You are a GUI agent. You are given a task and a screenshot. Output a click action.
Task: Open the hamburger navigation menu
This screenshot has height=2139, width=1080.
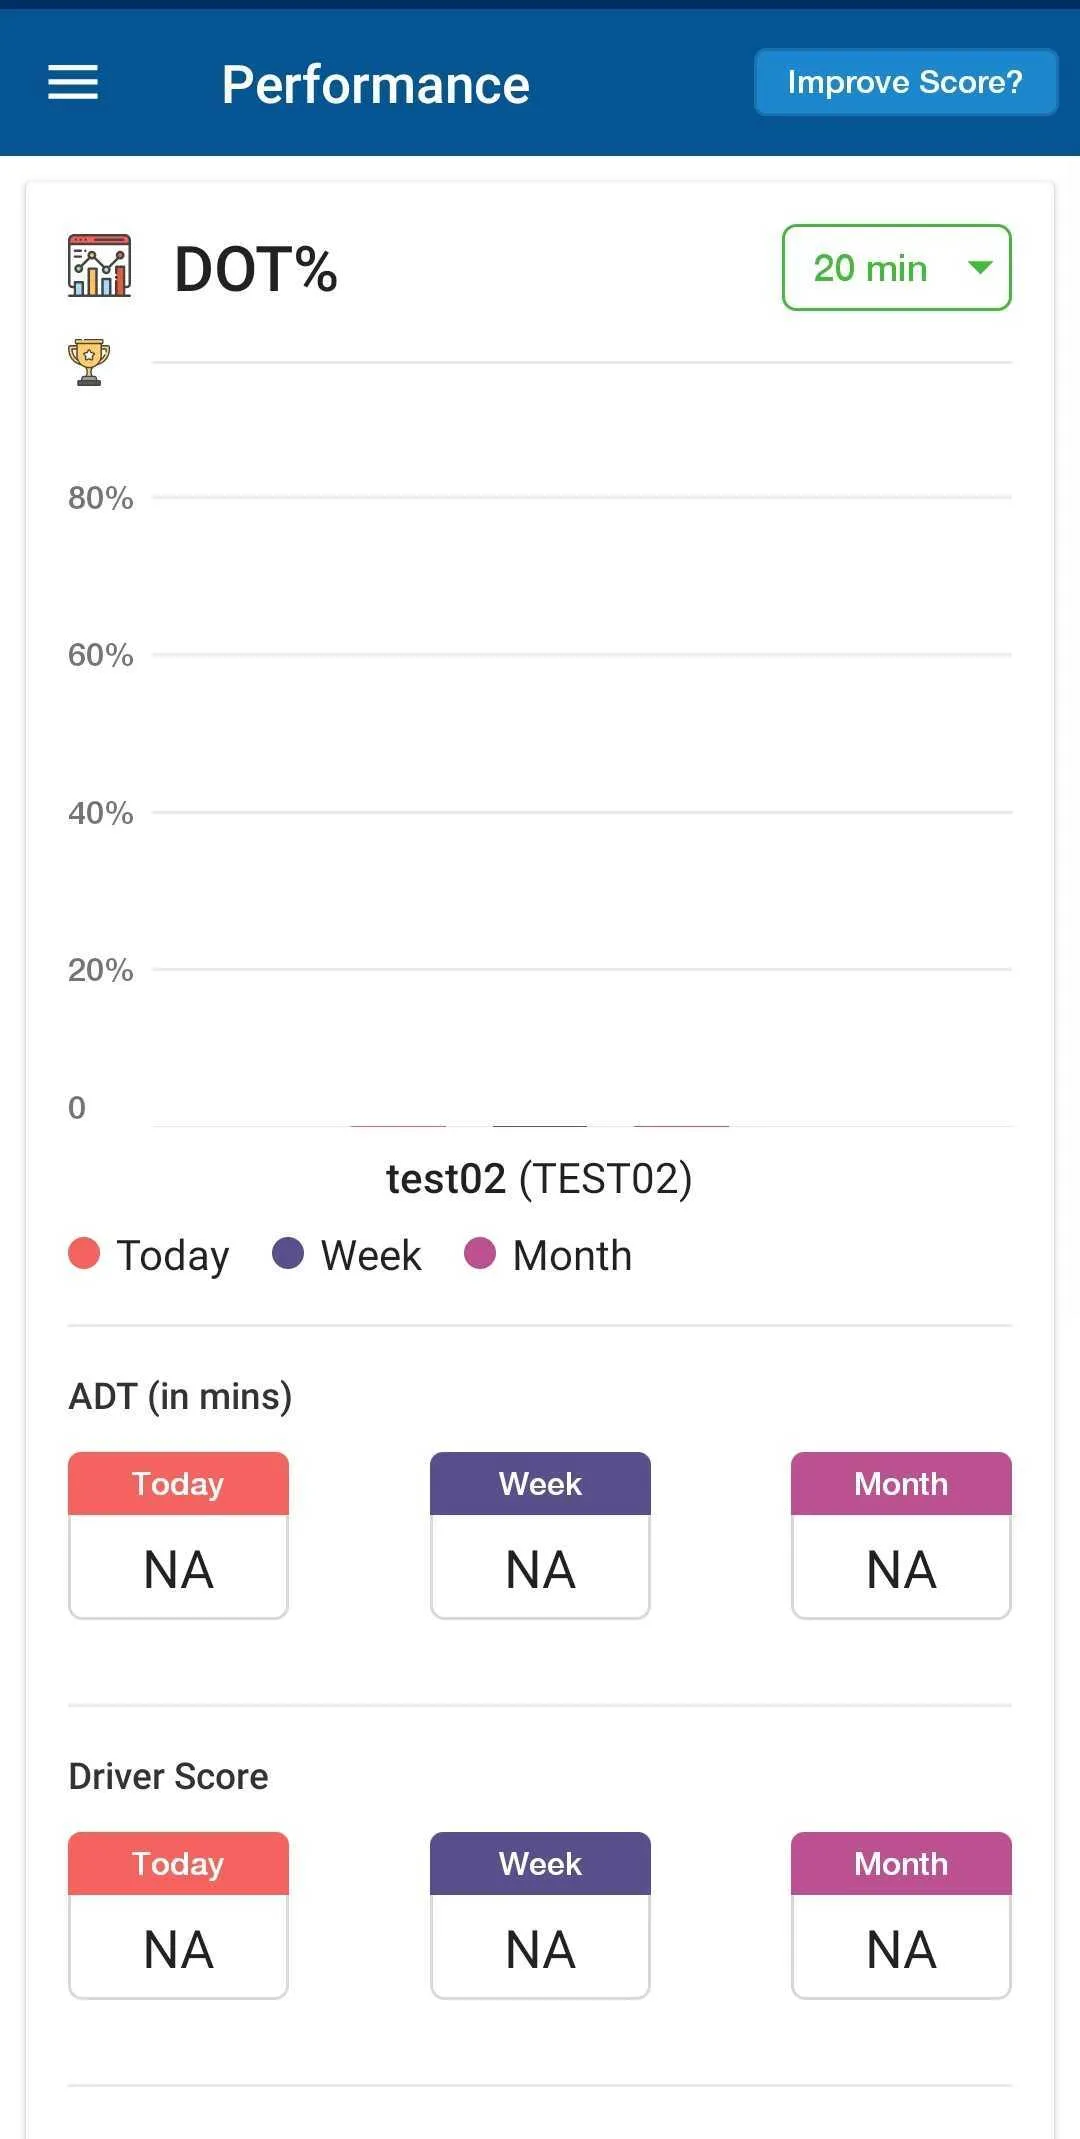click(73, 82)
